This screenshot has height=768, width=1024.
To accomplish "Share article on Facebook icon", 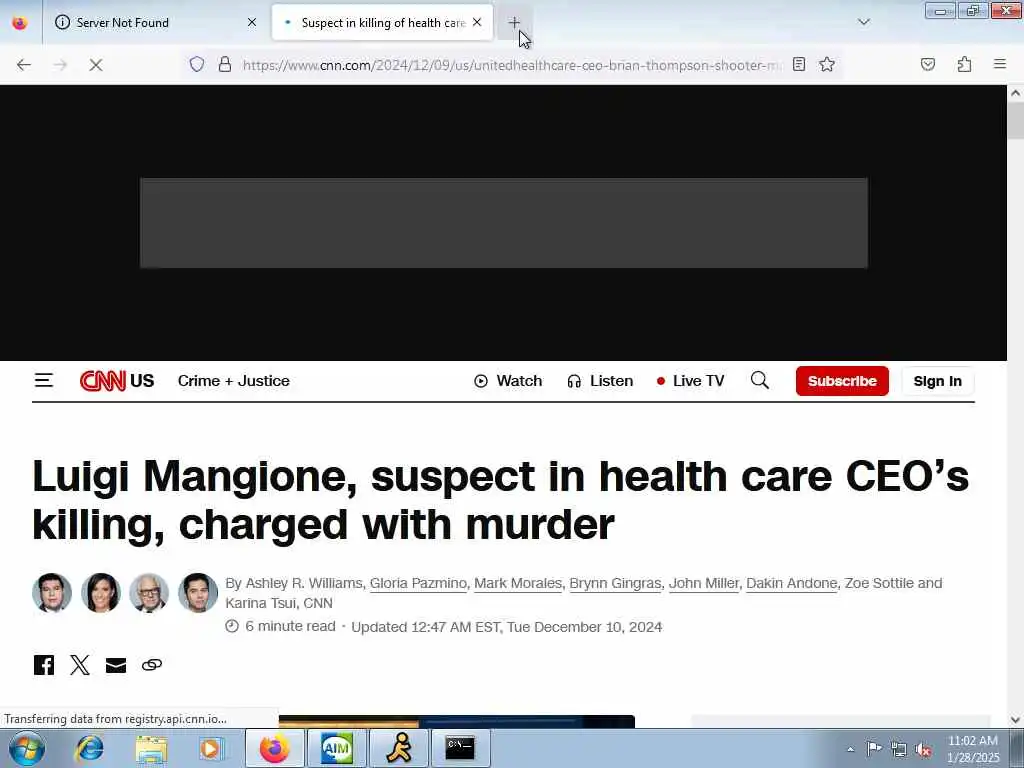I will tap(44, 665).
